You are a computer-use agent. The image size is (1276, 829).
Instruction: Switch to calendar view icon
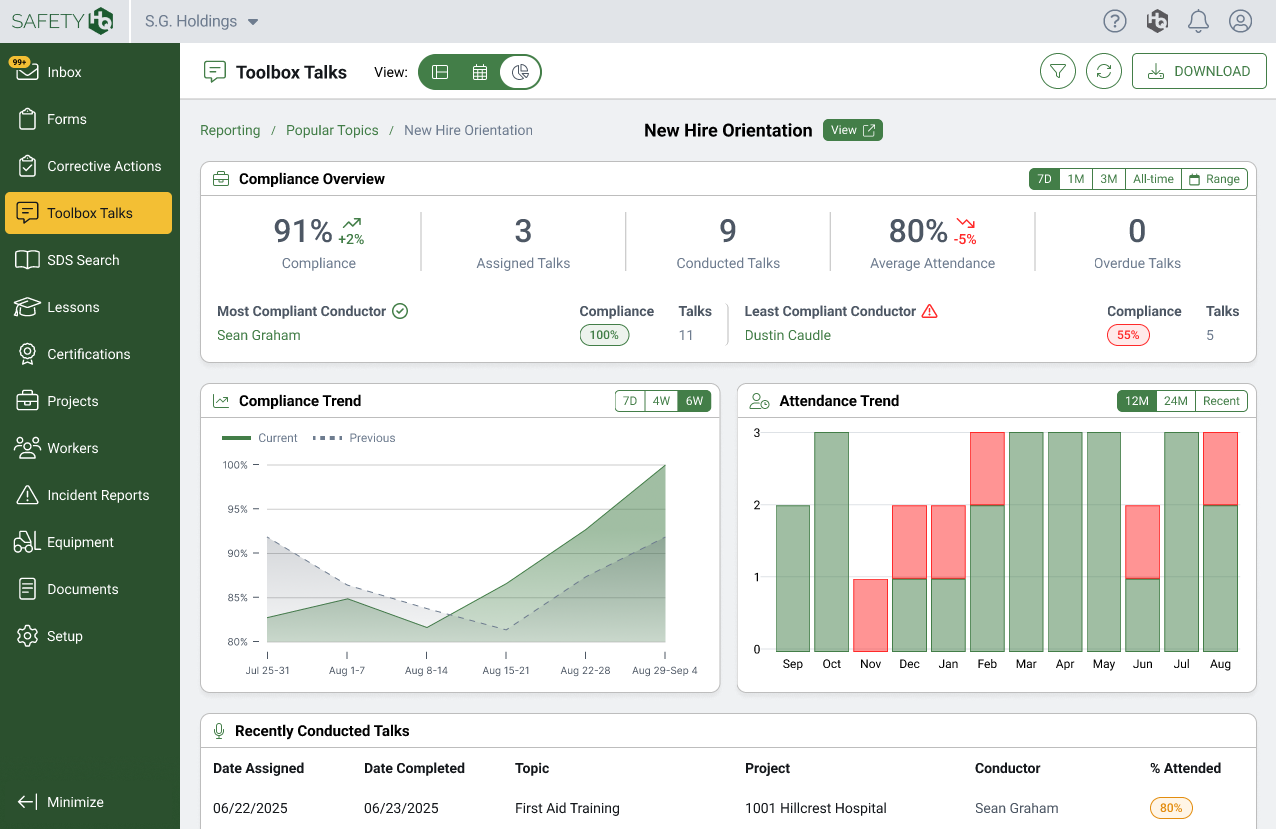pos(480,72)
